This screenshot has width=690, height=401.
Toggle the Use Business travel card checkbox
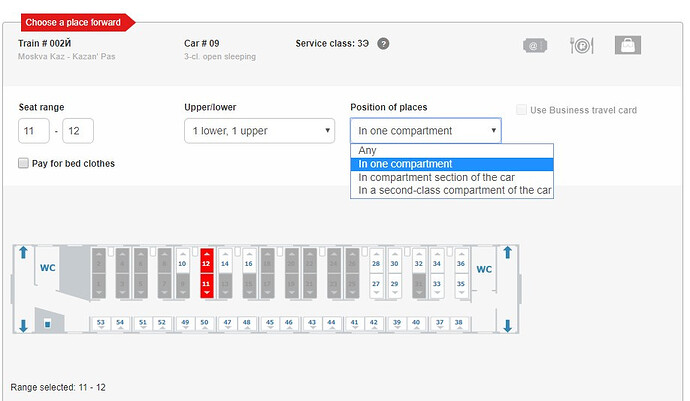(x=521, y=110)
